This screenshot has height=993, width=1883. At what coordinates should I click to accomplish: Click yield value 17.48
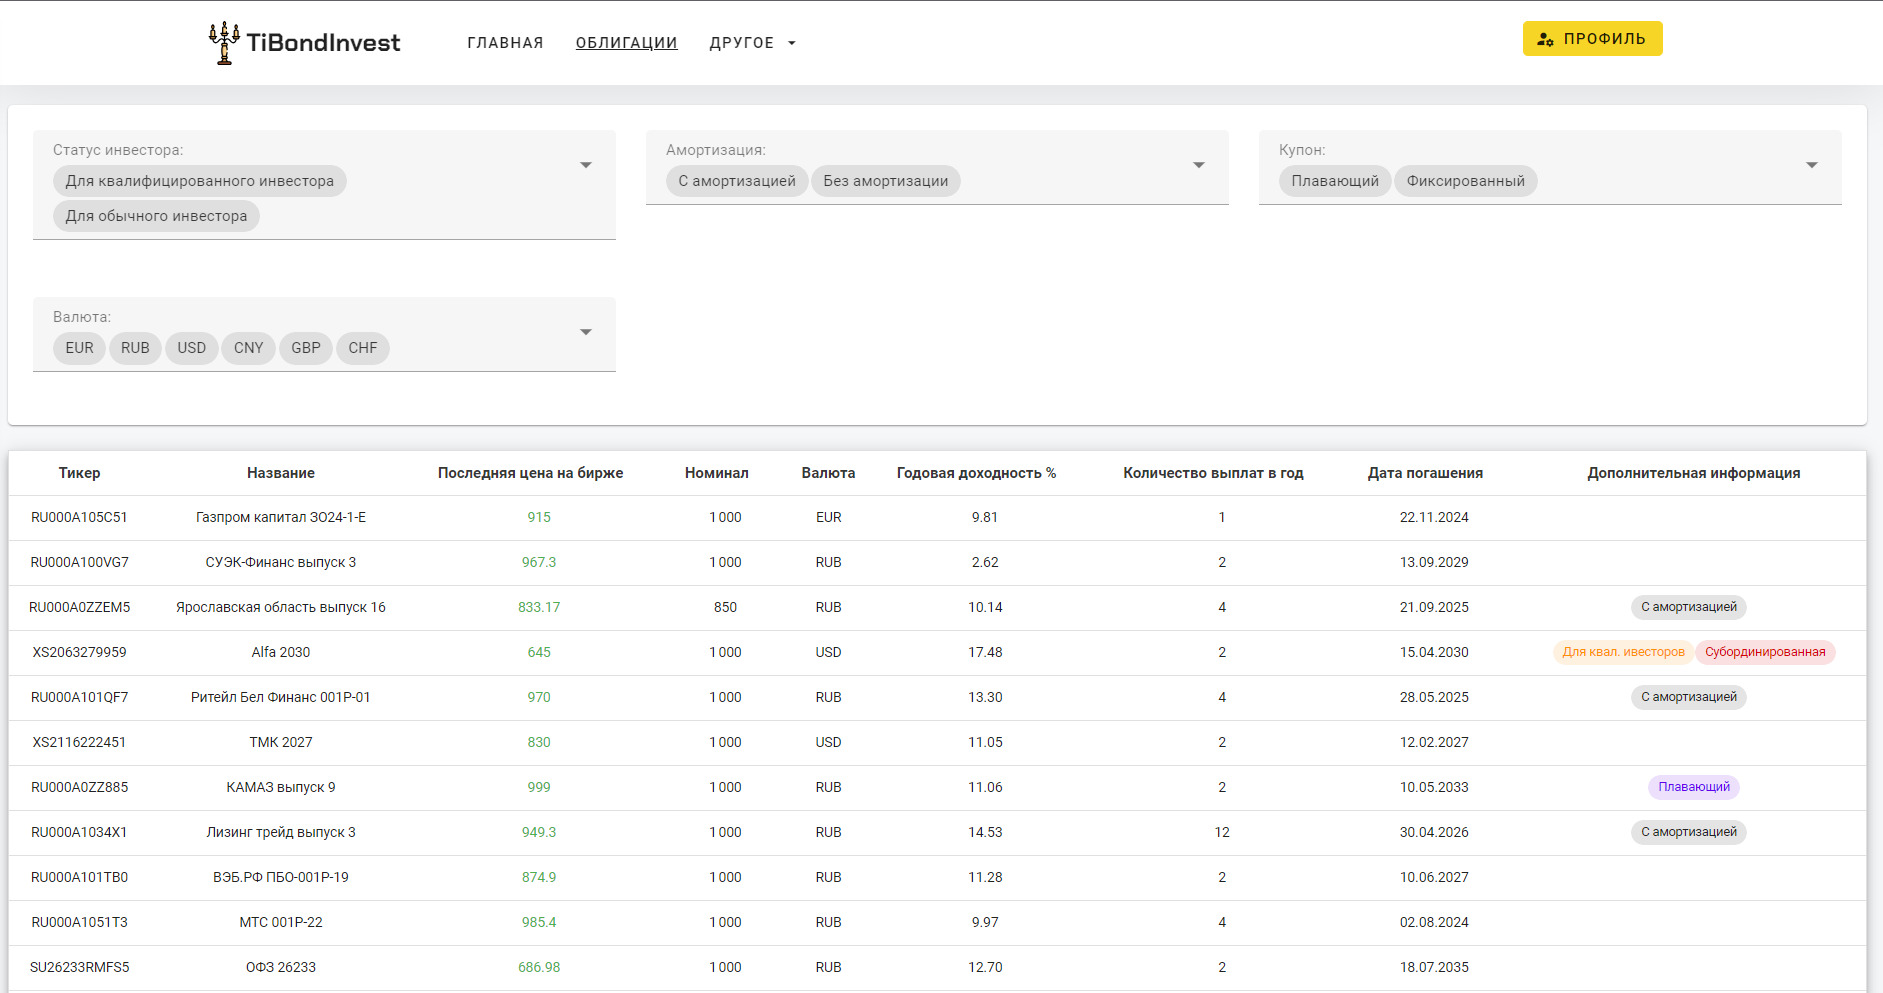pyautogui.click(x=985, y=653)
